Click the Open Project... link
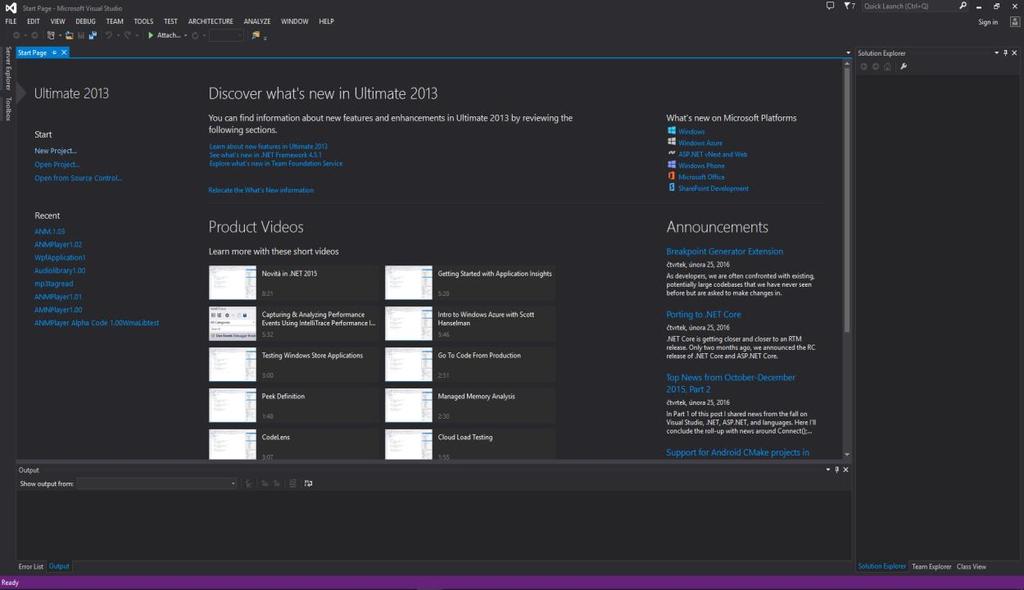This screenshot has height=590, width=1024. coord(57,164)
